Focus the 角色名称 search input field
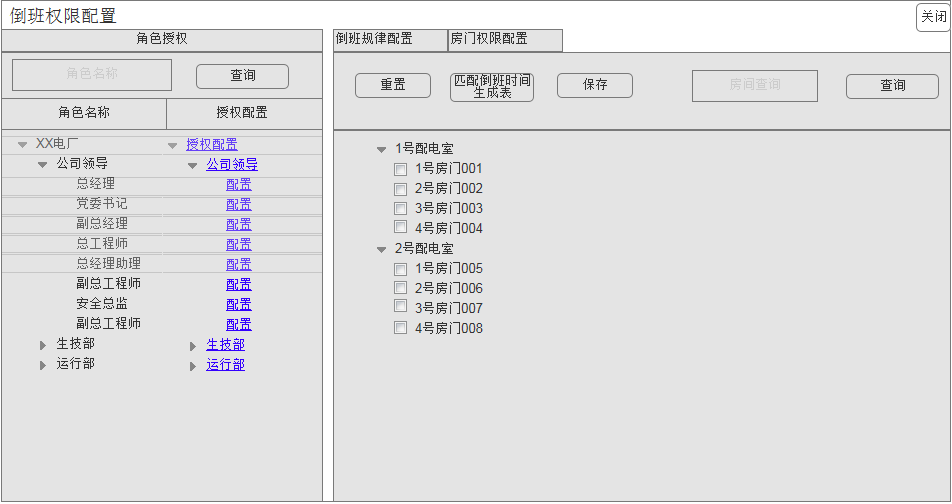The image size is (952, 504). [x=92, y=75]
